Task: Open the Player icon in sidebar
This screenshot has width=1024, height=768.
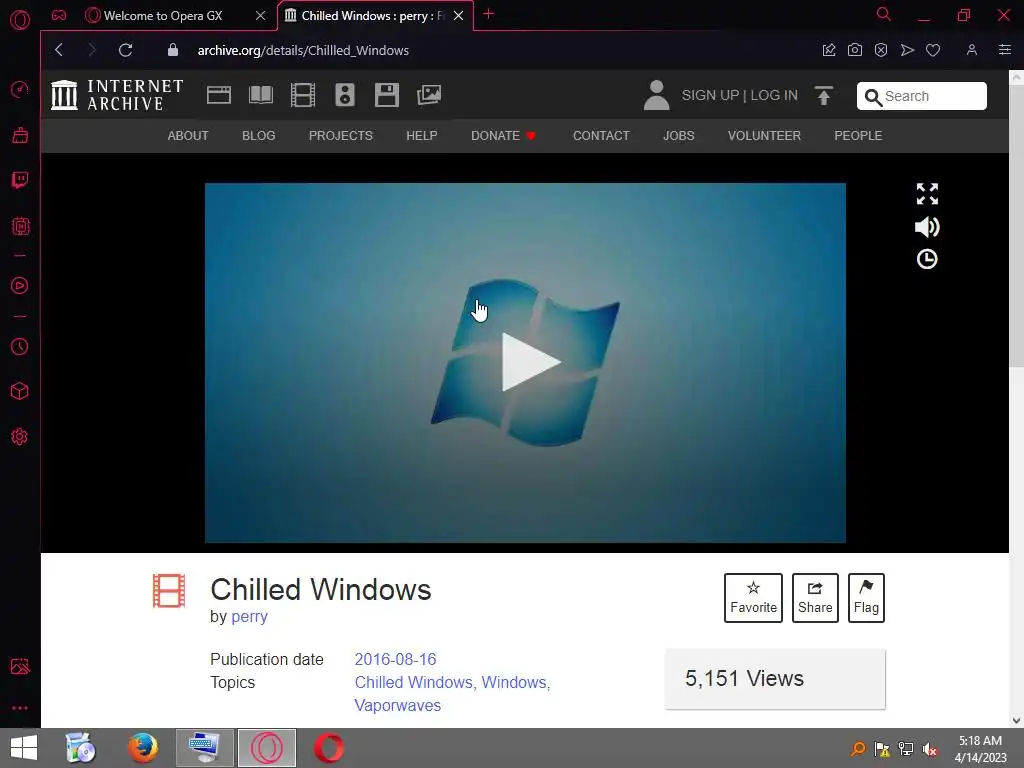Action: [x=20, y=285]
